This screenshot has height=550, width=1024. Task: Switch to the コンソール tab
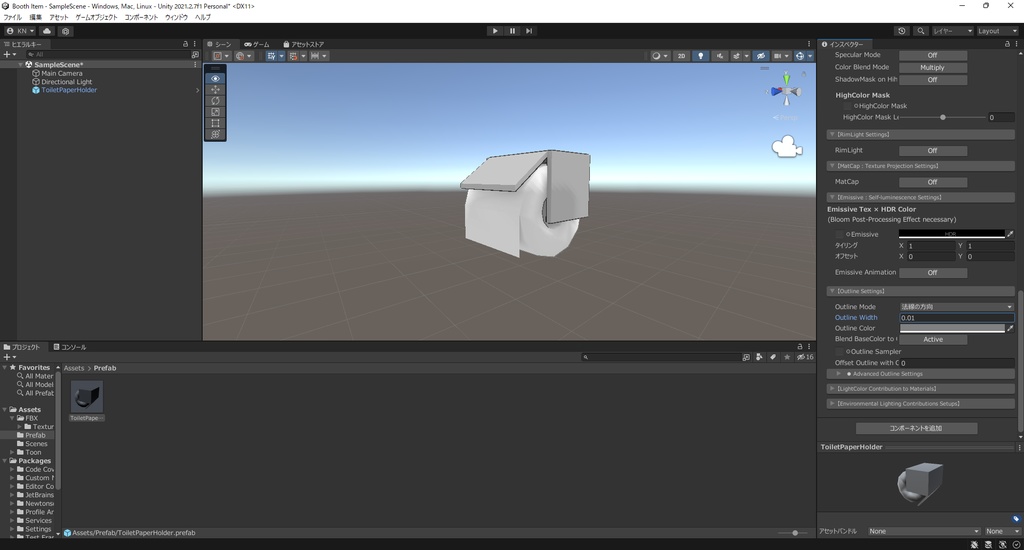click(x=70, y=347)
